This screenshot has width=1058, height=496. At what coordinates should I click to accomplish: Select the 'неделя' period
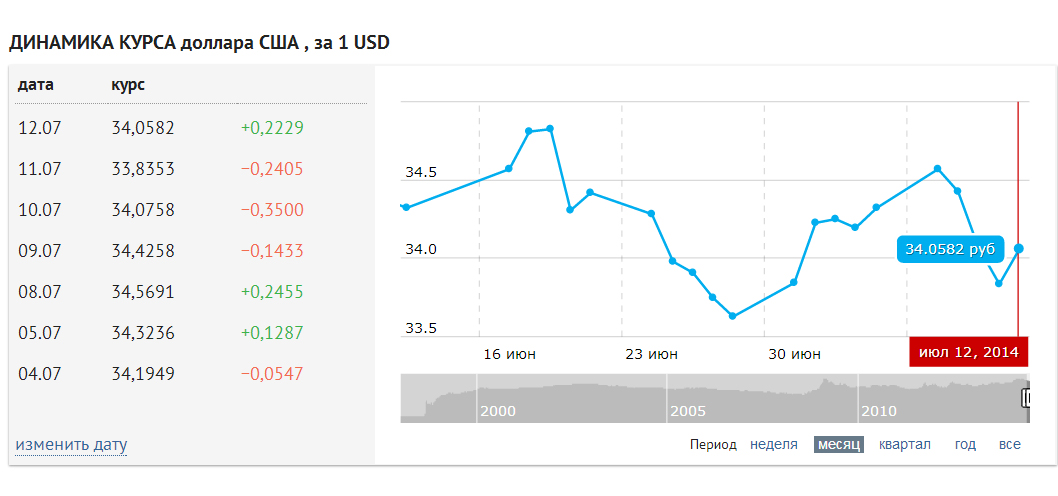pyautogui.click(x=773, y=445)
